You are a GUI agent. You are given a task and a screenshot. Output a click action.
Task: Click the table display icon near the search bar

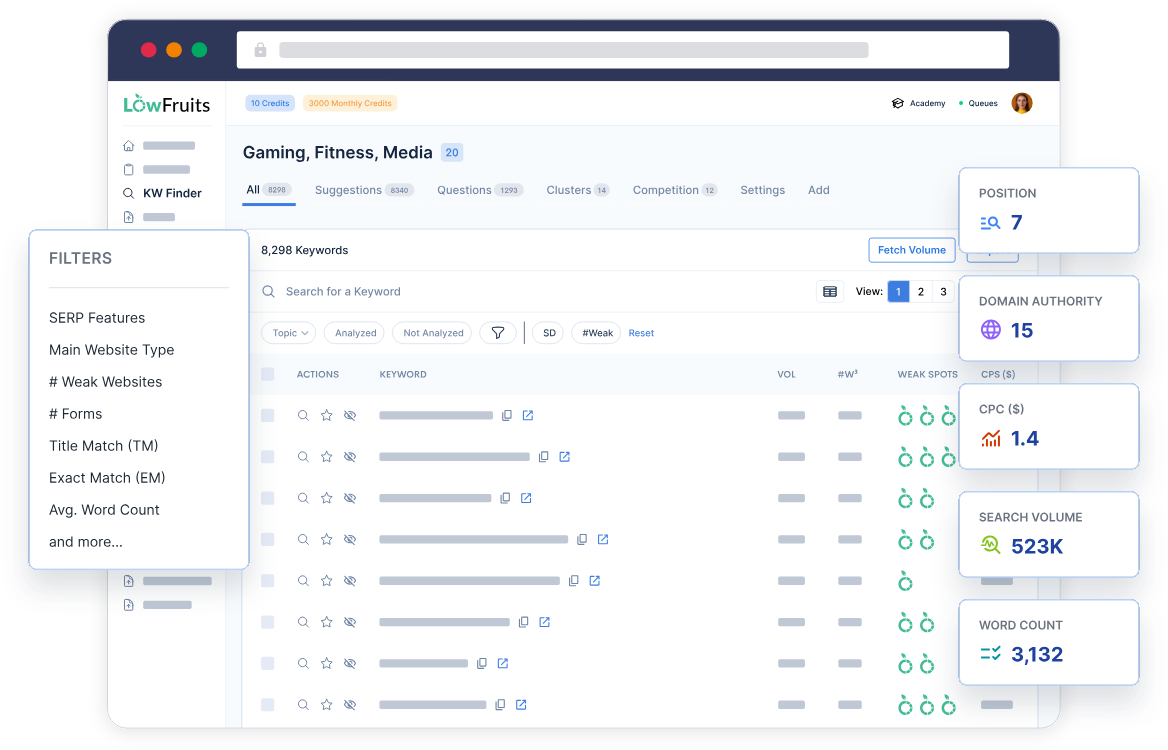(829, 291)
